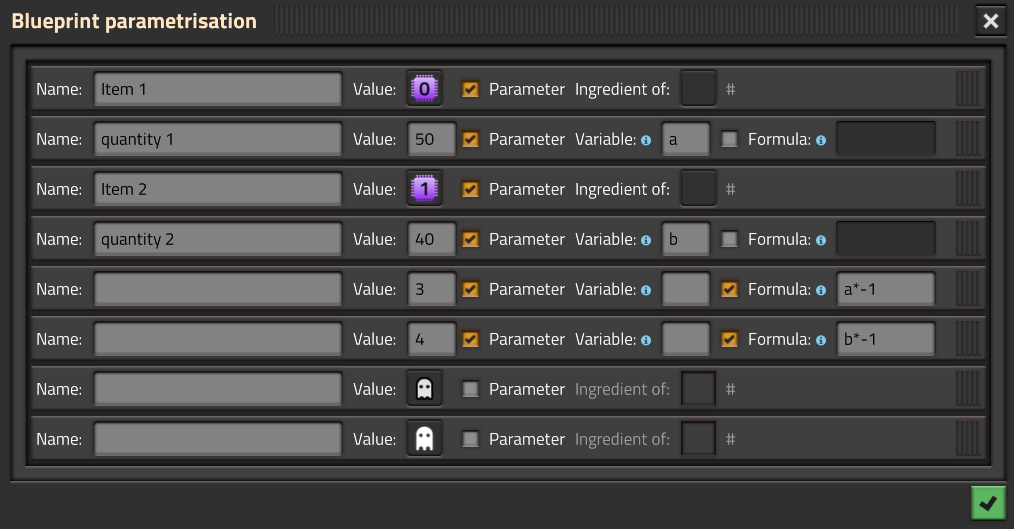
Task: Uncheck Parameter for Item 1
Action: [x=471, y=89]
